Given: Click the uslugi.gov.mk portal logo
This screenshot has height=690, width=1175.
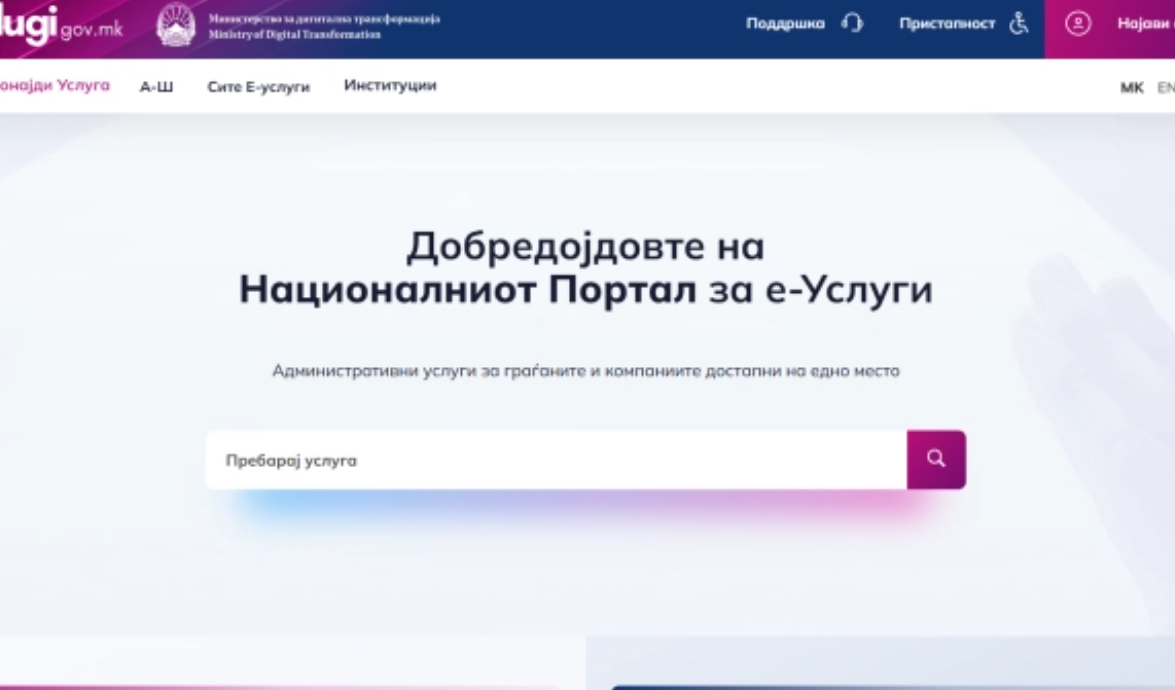Looking at the screenshot, I should [x=60, y=27].
